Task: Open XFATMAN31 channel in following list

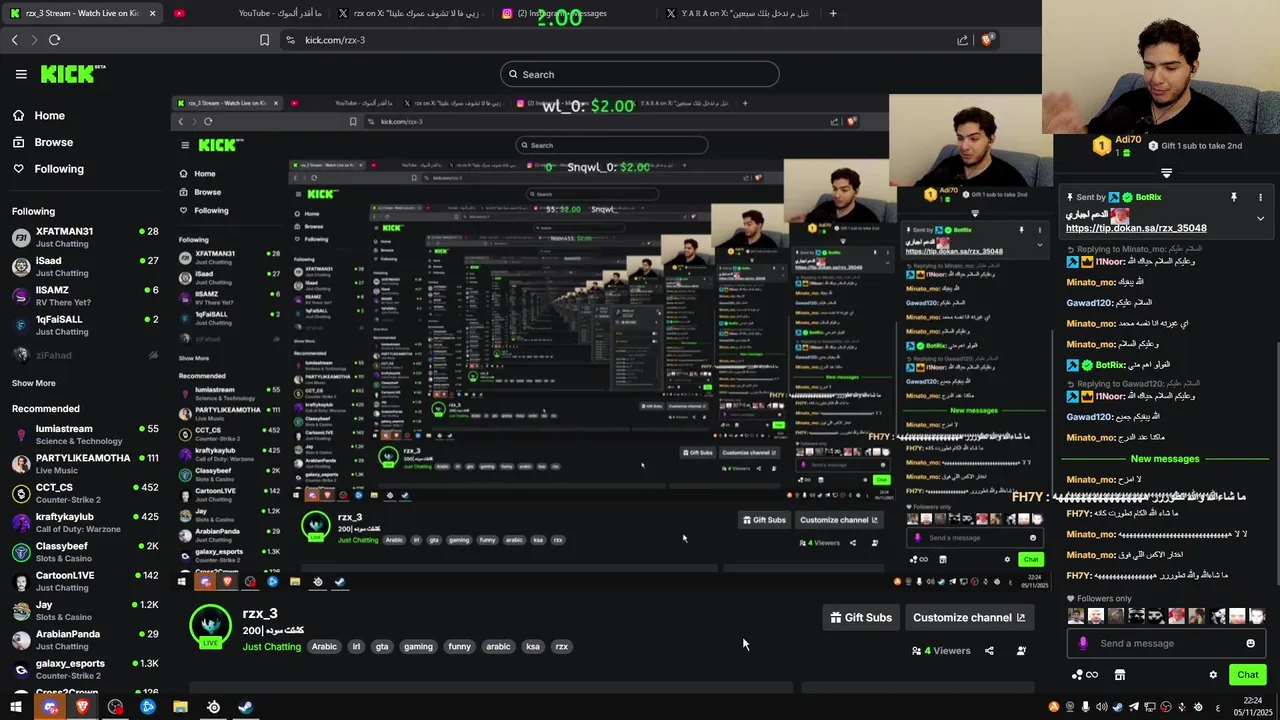Action: (x=85, y=237)
